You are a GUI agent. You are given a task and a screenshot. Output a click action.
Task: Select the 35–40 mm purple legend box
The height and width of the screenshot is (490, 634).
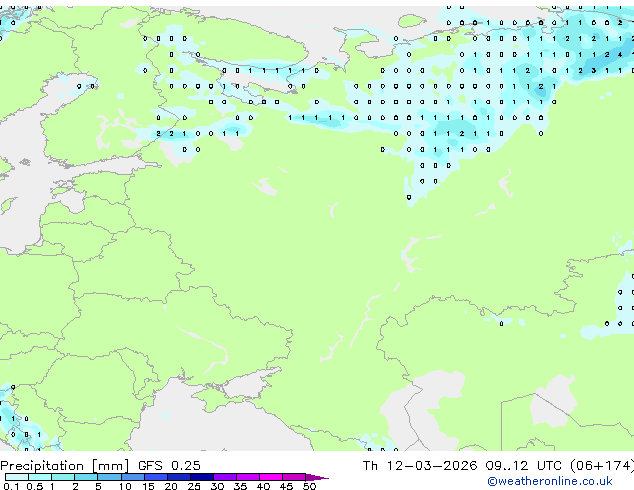[x=247, y=477]
